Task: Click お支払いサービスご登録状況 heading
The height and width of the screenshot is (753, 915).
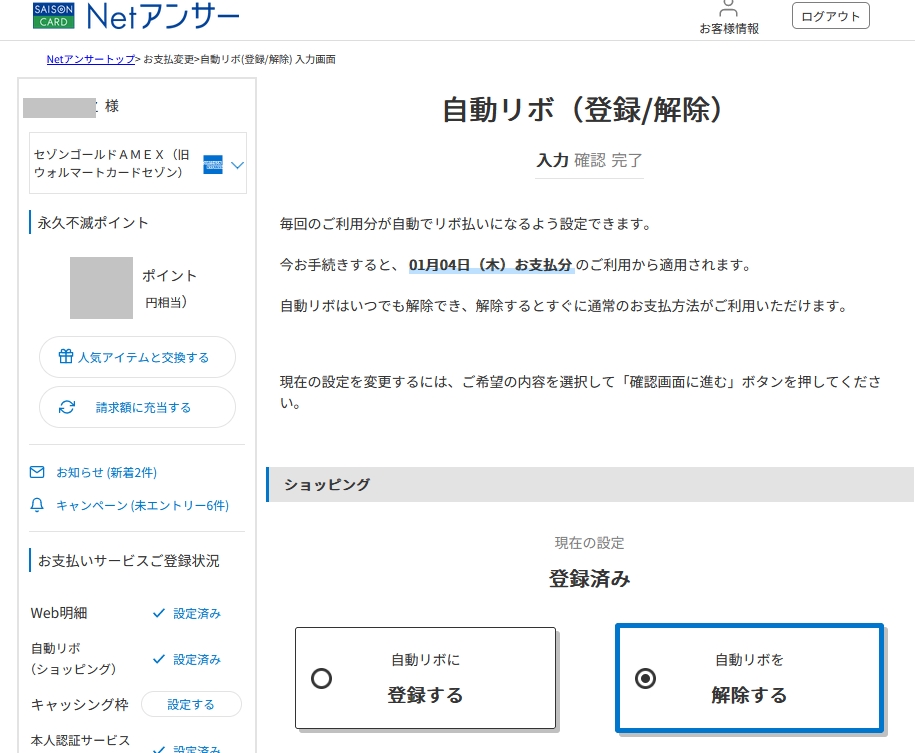Action: 128,561
